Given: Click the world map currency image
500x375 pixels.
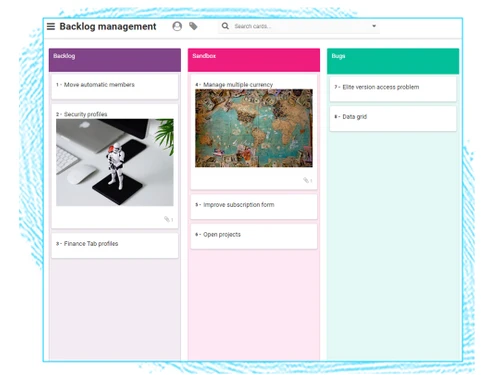Looking at the screenshot, I should click(x=254, y=128).
